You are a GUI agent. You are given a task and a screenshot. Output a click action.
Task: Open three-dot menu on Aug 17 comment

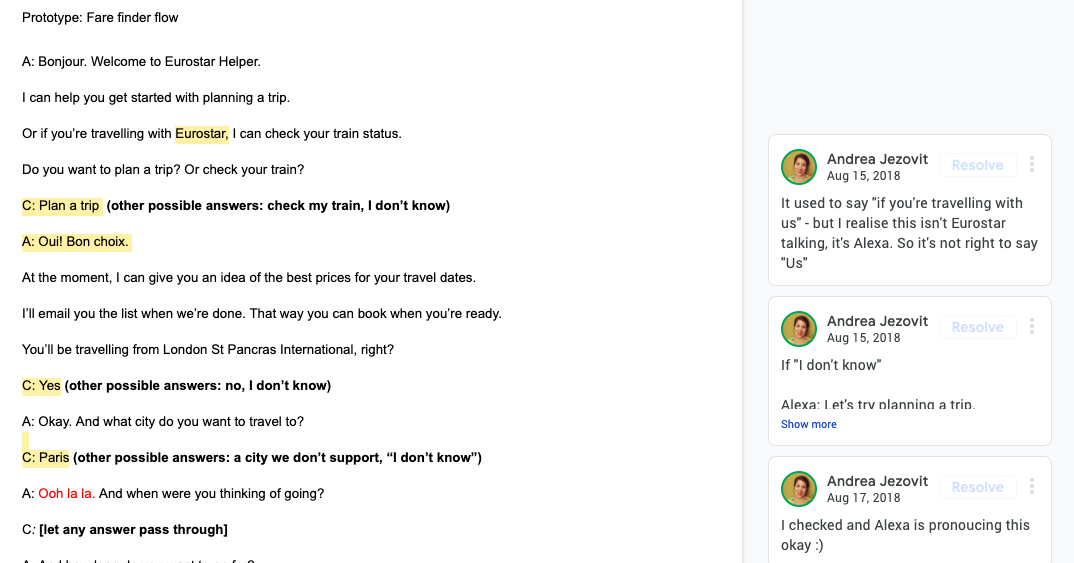pos(1032,487)
